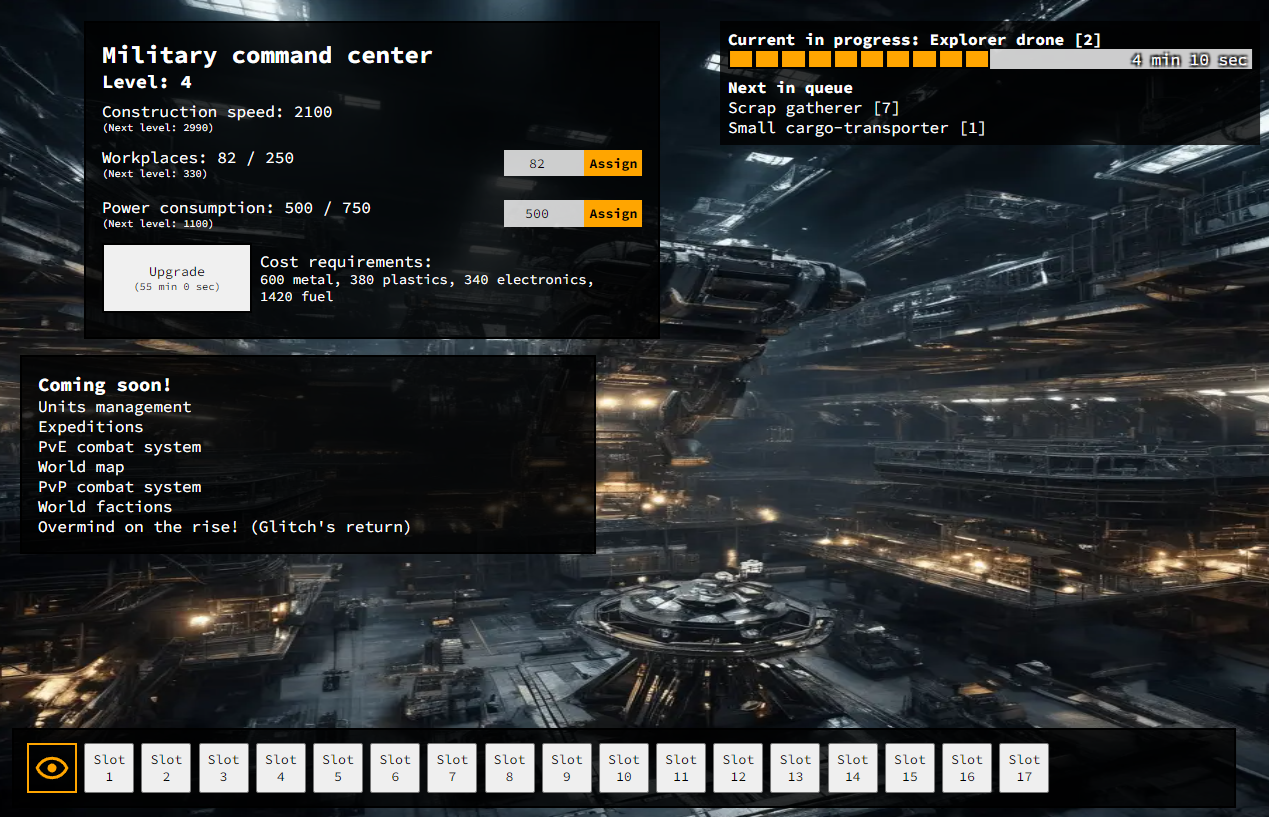This screenshot has width=1269, height=817.
Task: Assign workers to Workplaces
Action: 612,163
